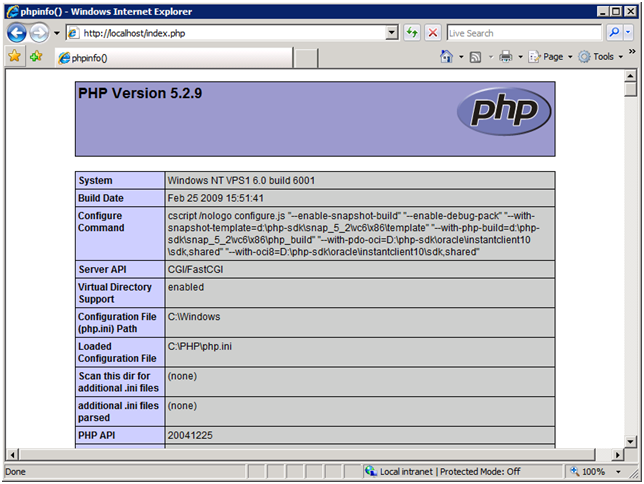The image size is (644, 484).
Task: Click the vertical scrollbar down arrow
Action: [630, 442]
